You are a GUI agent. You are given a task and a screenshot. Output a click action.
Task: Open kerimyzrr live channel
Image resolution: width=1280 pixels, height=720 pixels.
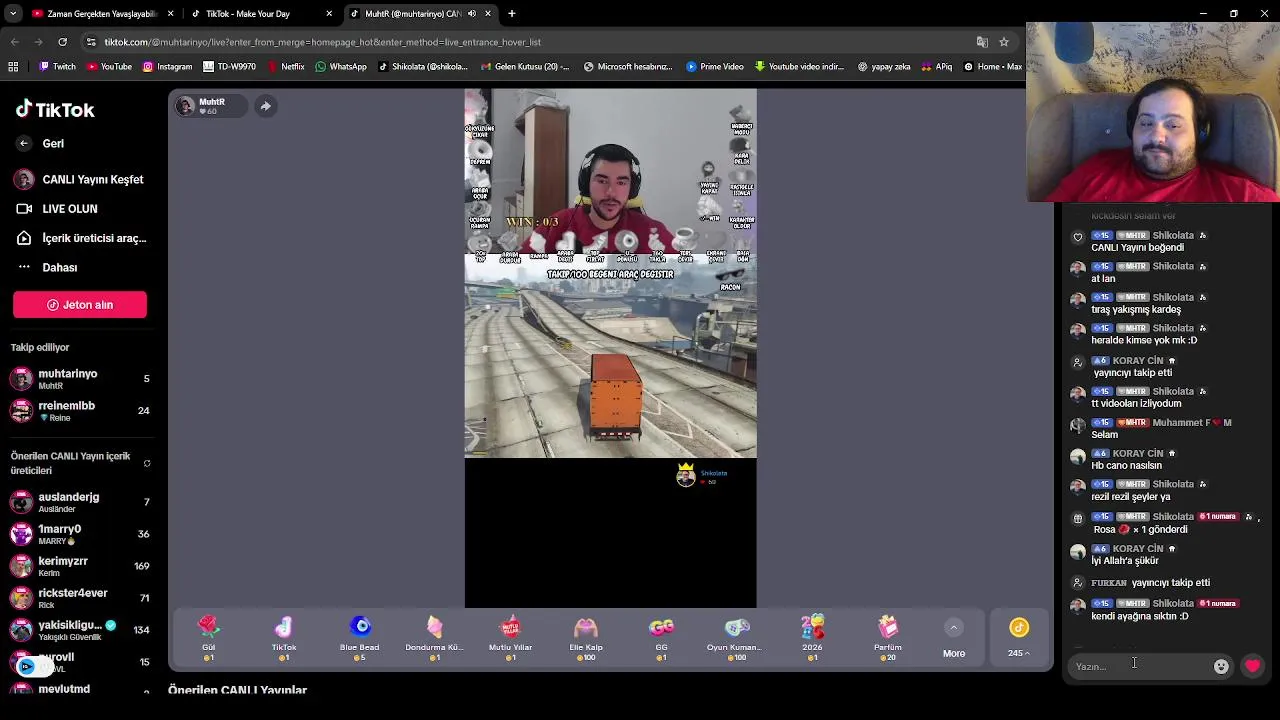point(80,566)
